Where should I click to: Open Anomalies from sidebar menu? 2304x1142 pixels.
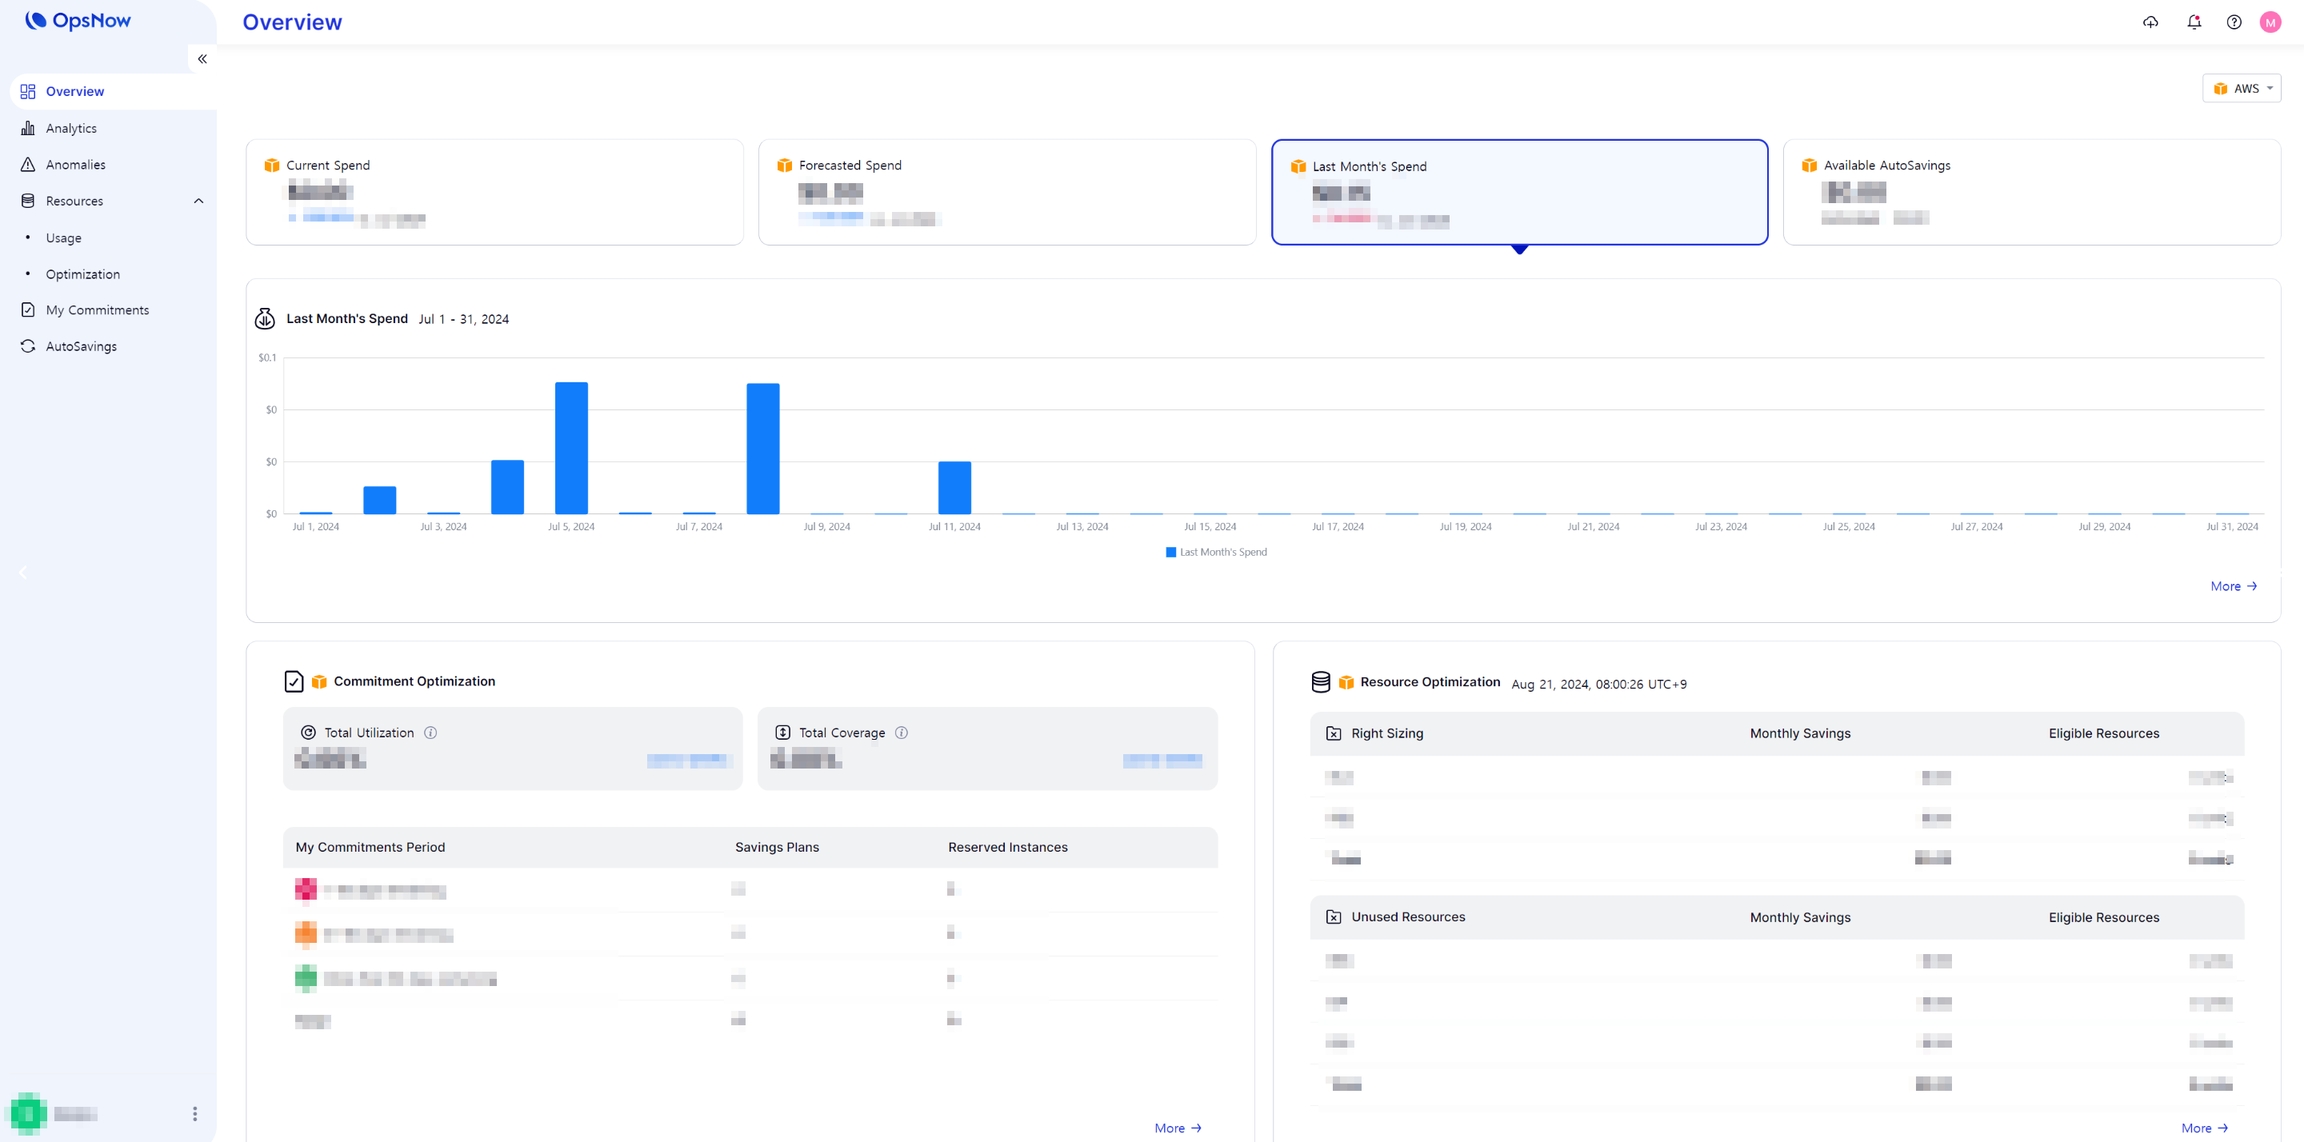[75, 165]
